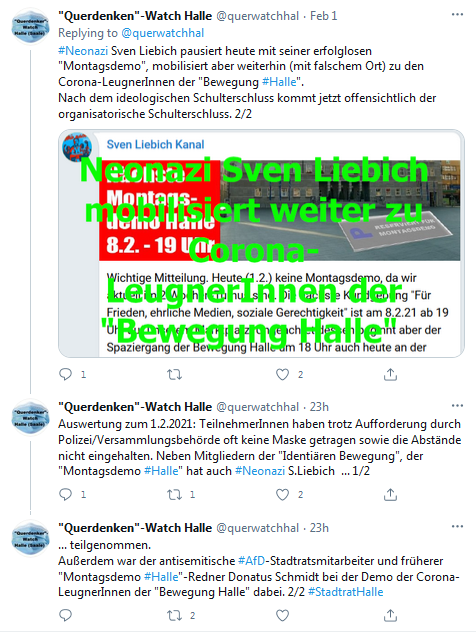Reply to the Auswertung zum 1.2.2021 tweet

click(x=66, y=495)
